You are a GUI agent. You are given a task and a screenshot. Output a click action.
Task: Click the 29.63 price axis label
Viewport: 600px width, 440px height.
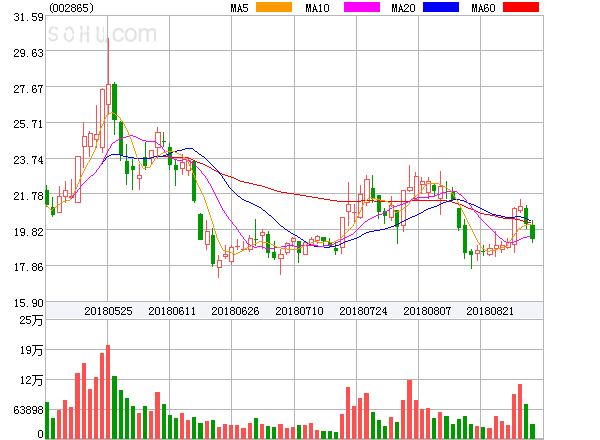[x=29, y=53]
